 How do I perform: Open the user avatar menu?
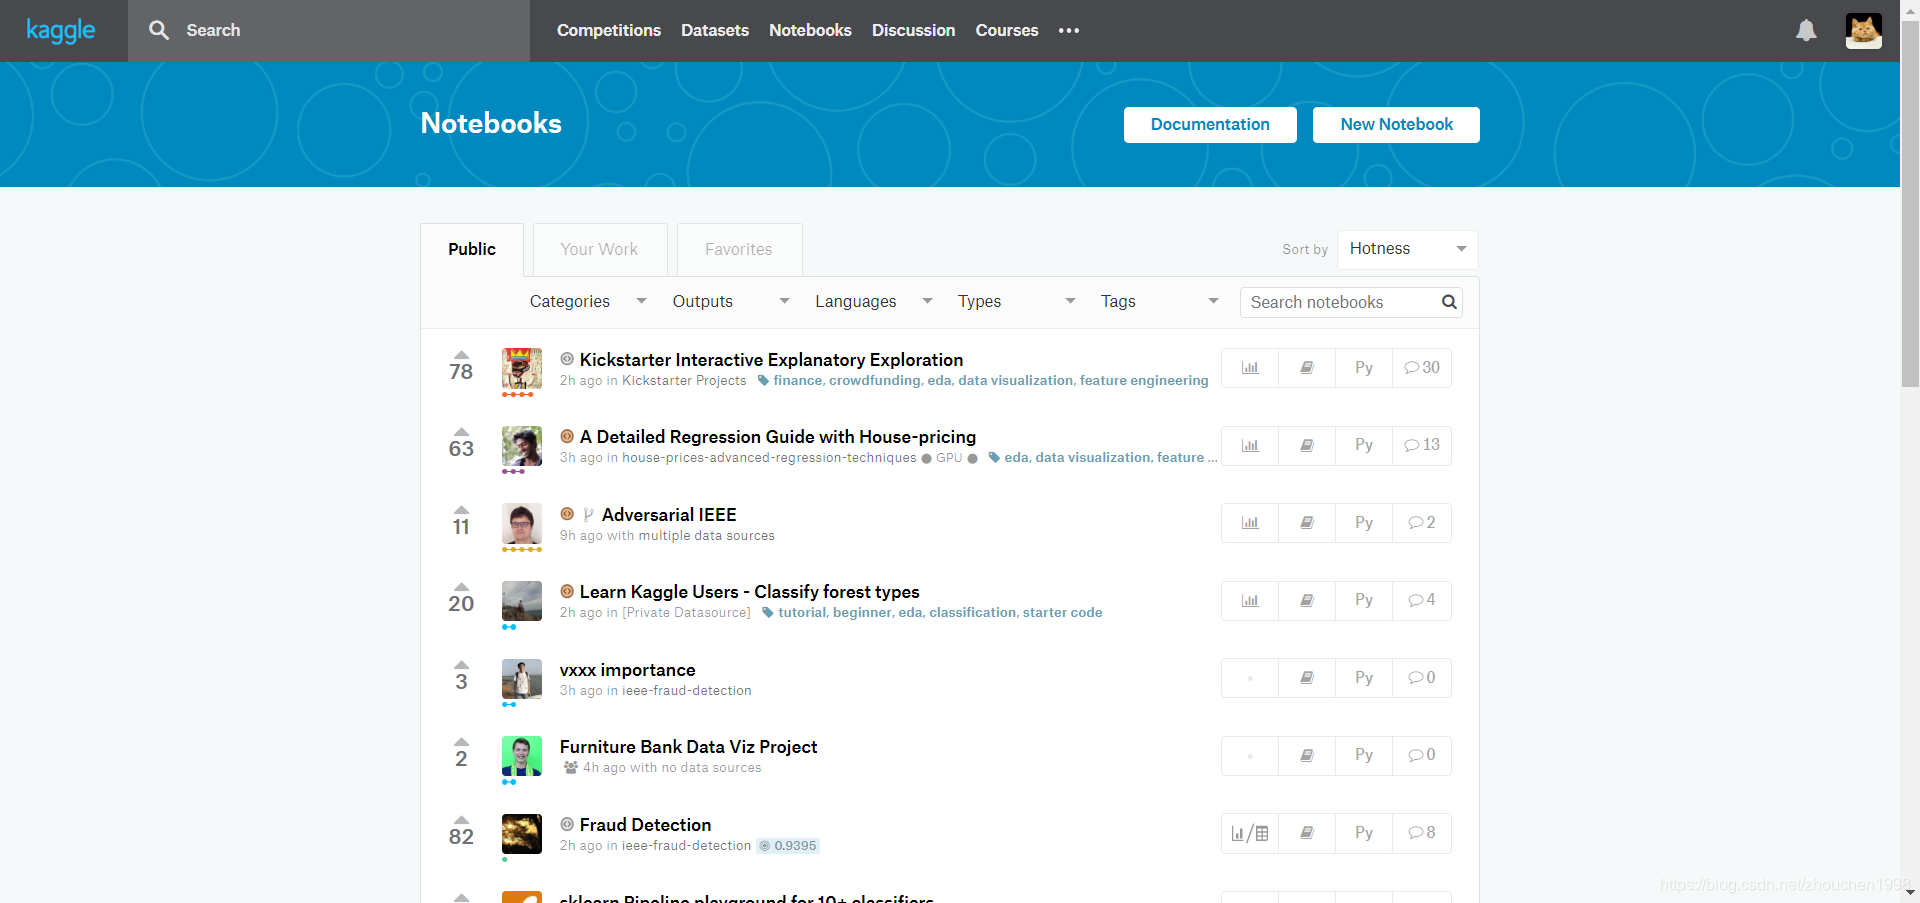click(x=1864, y=30)
